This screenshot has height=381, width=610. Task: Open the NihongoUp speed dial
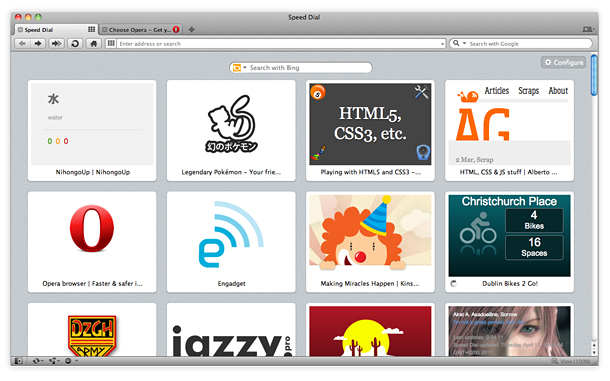(x=92, y=130)
